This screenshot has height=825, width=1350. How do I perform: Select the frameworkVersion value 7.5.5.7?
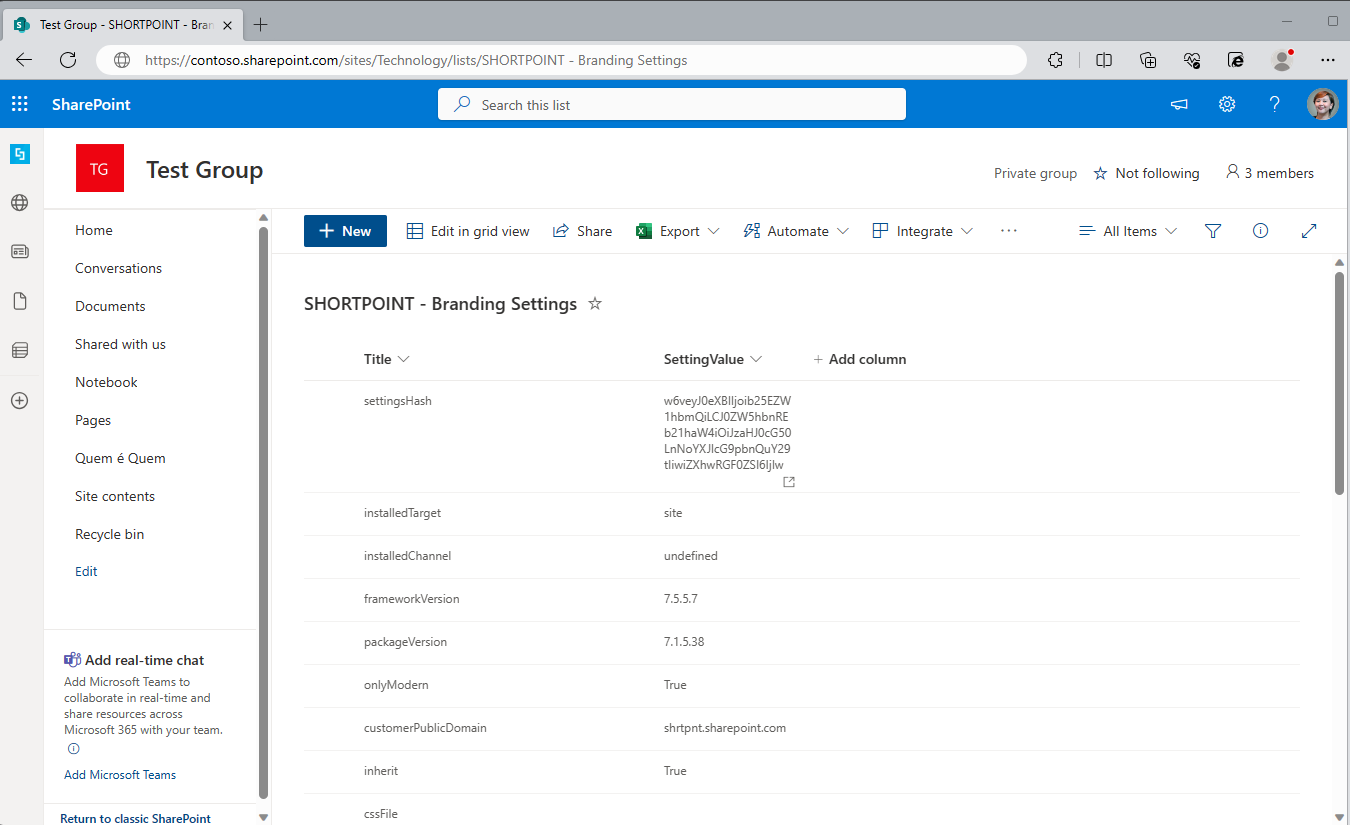point(681,599)
